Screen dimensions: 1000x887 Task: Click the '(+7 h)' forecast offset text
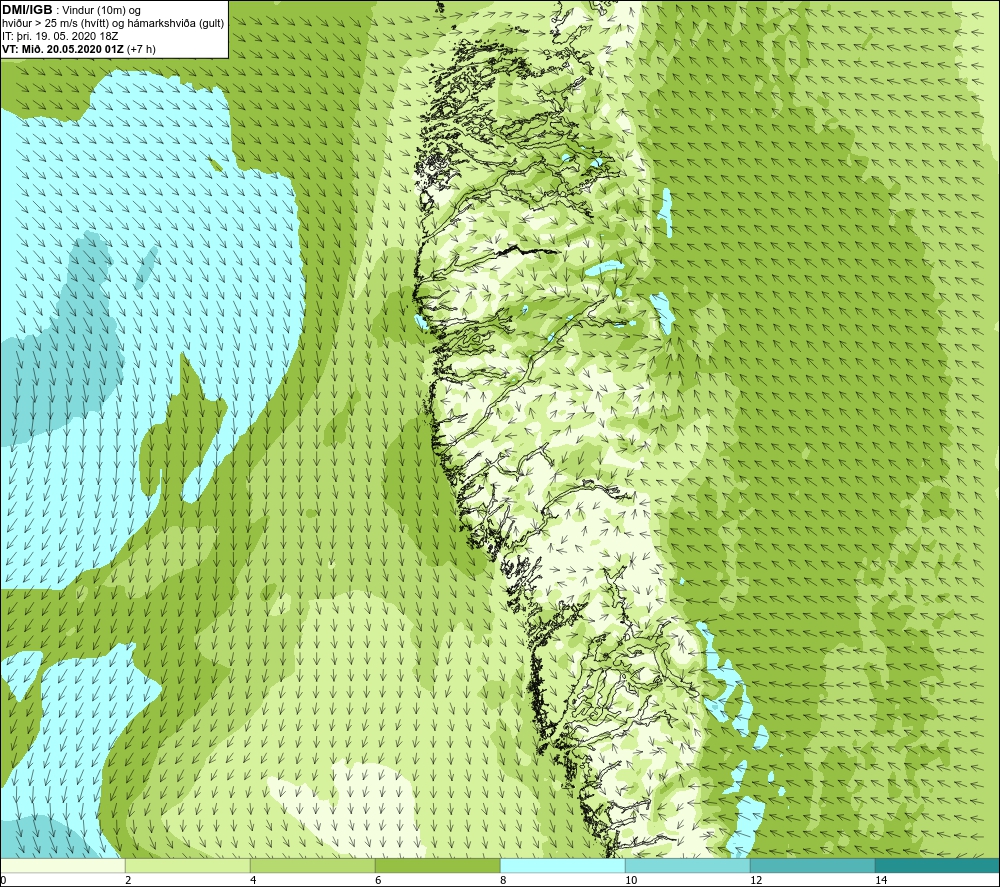tap(142, 49)
